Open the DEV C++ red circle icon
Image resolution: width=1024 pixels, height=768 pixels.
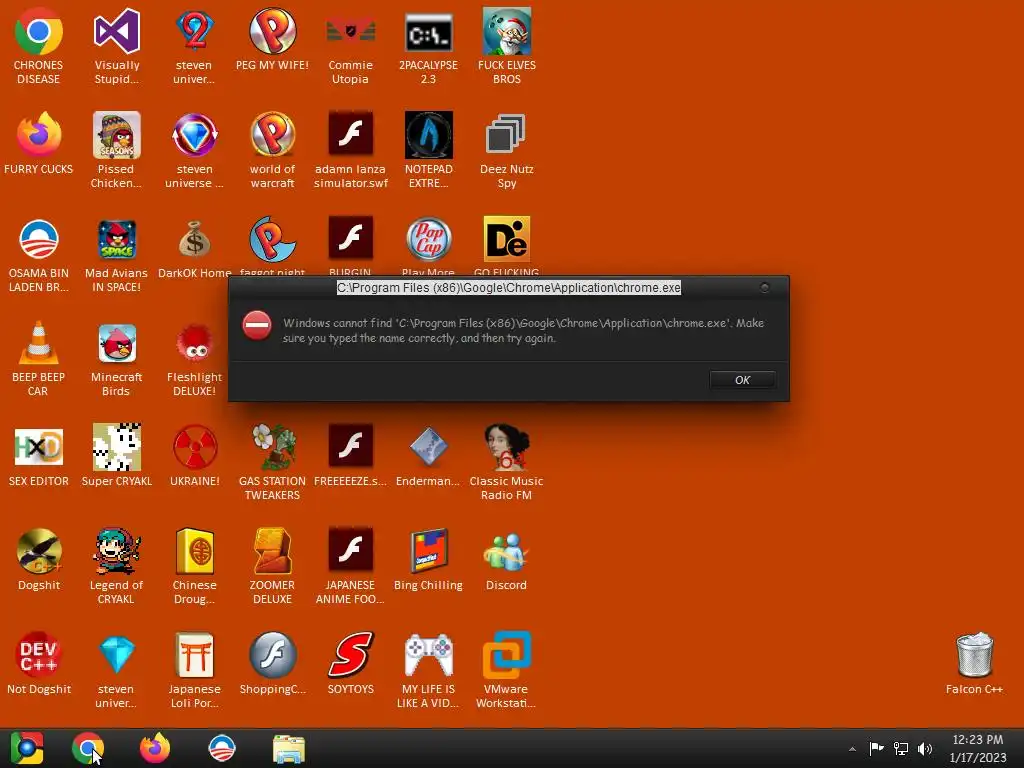pos(39,663)
